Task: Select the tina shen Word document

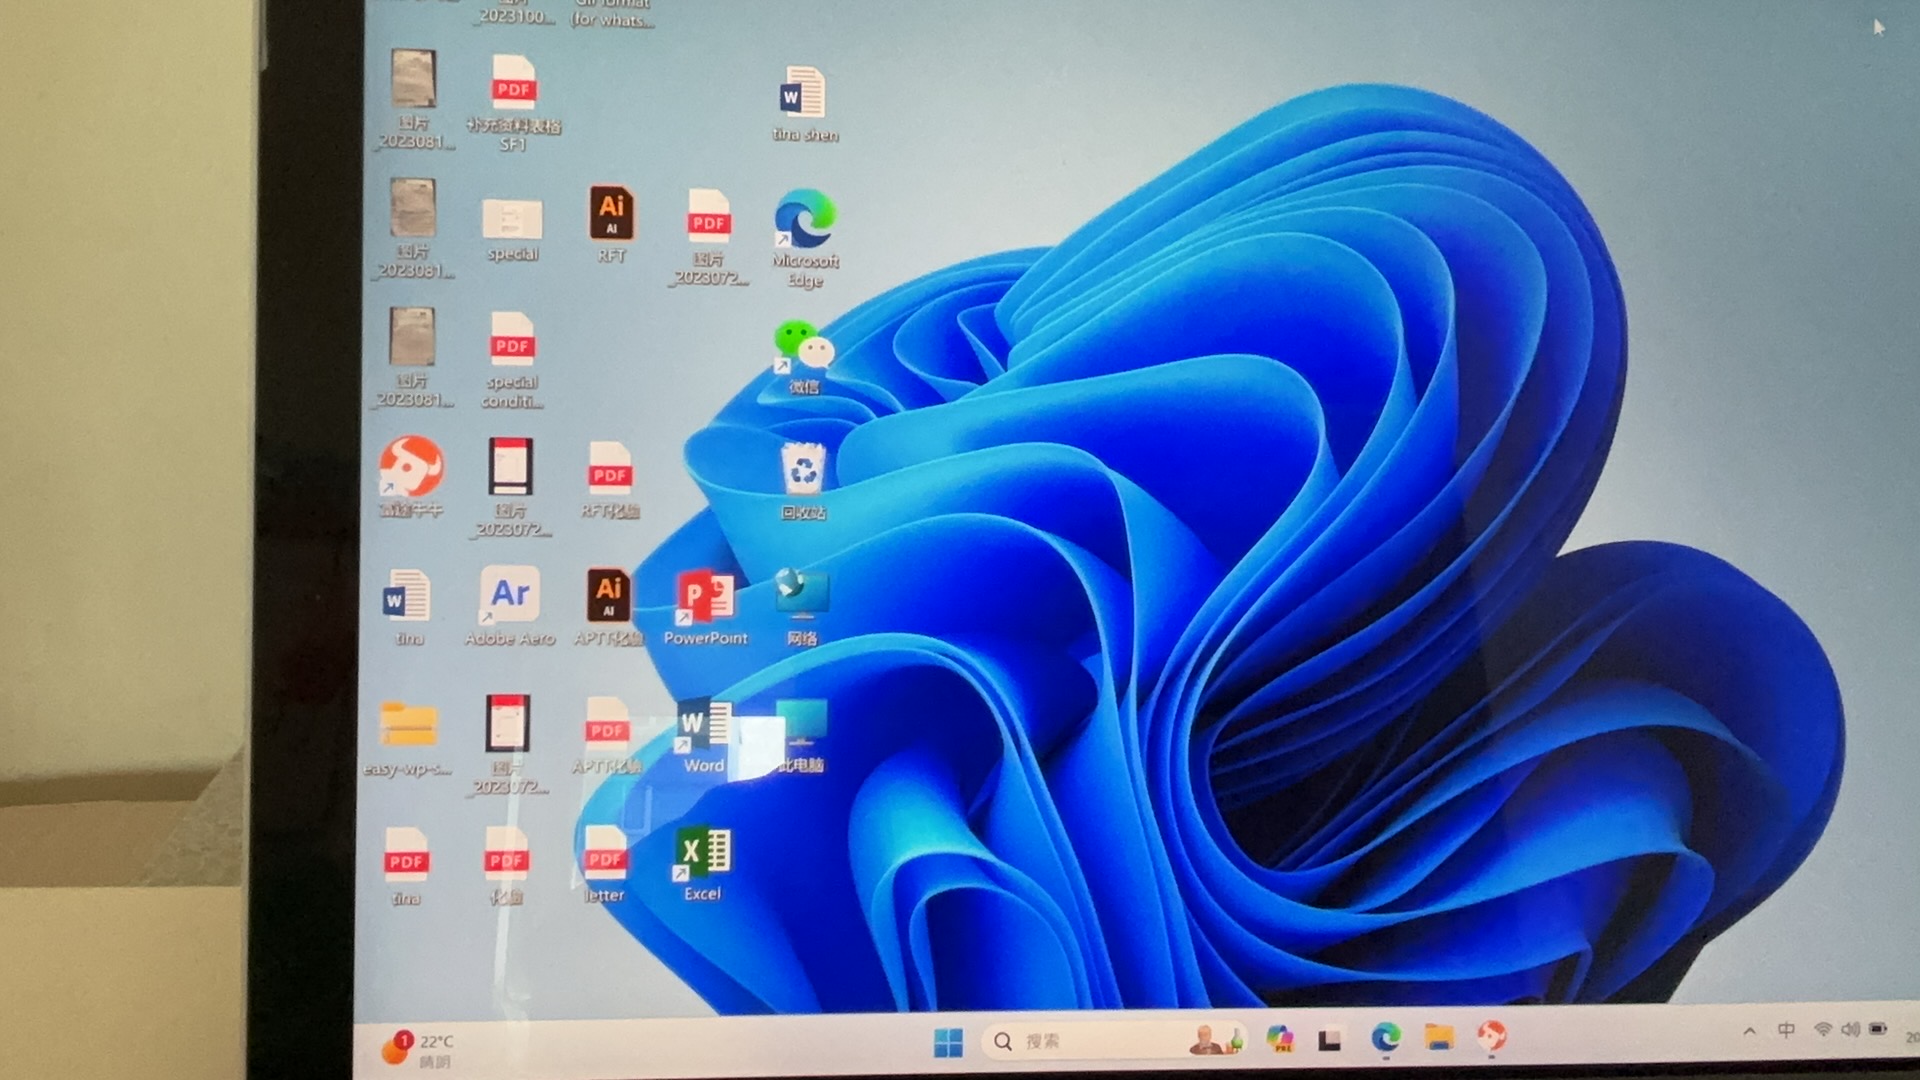Action: (805, 104)
